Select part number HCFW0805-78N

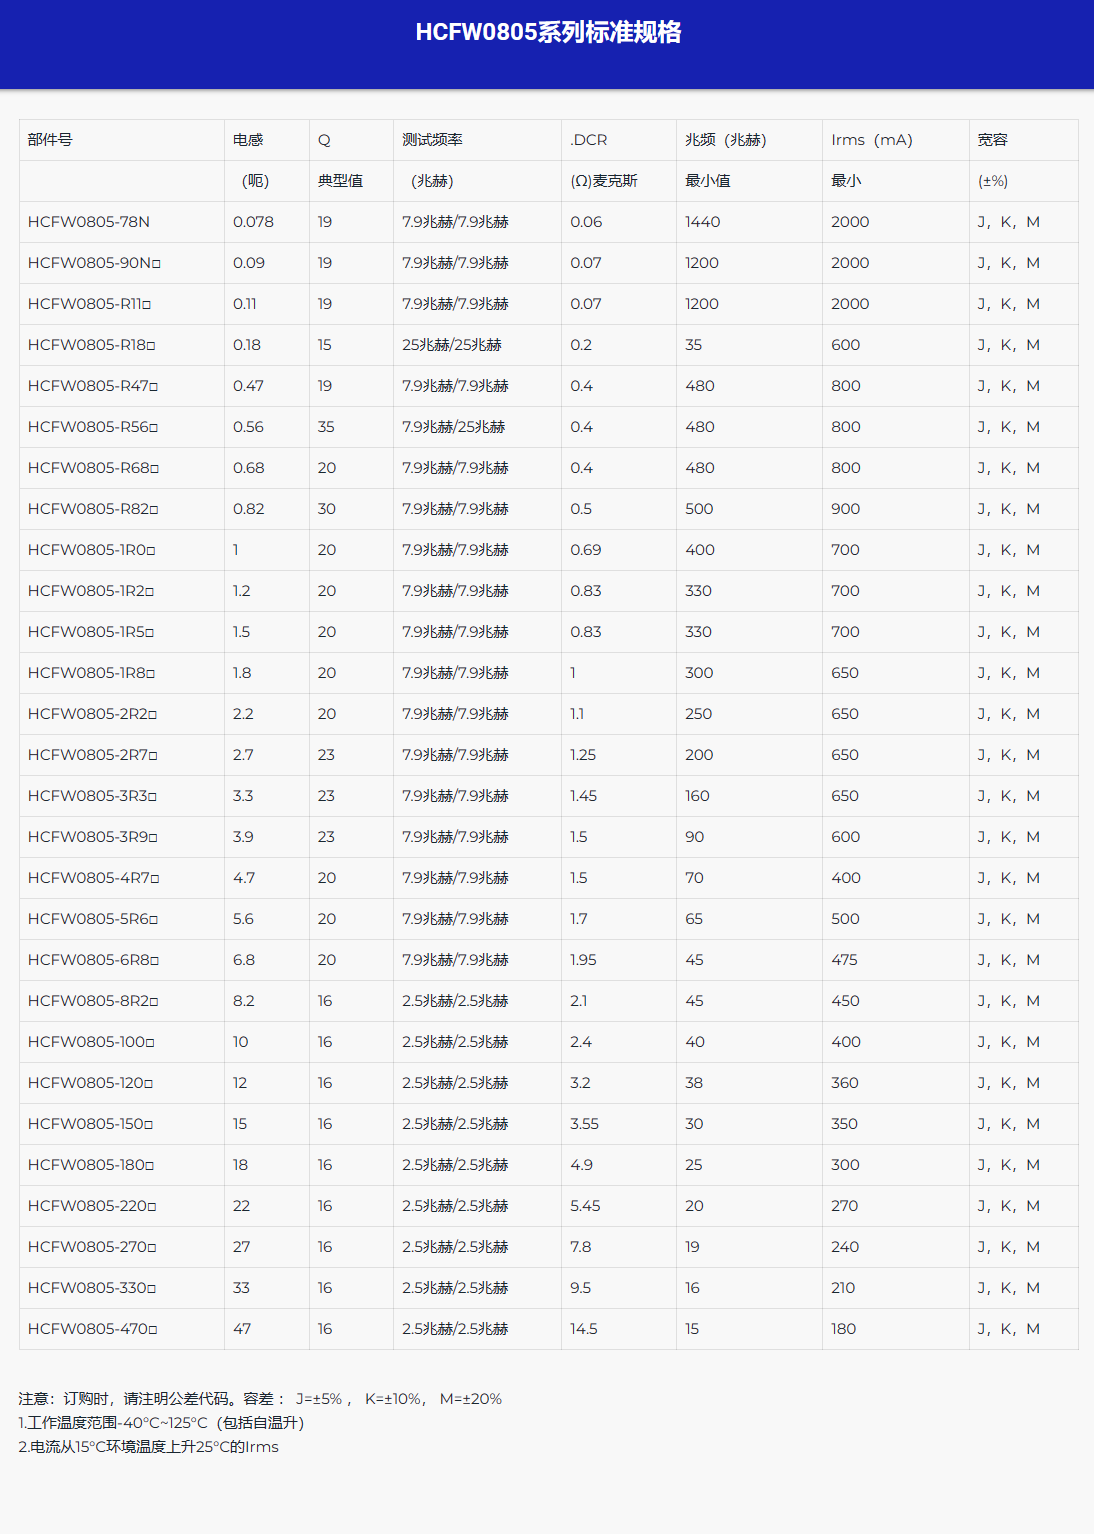(89, 222)
